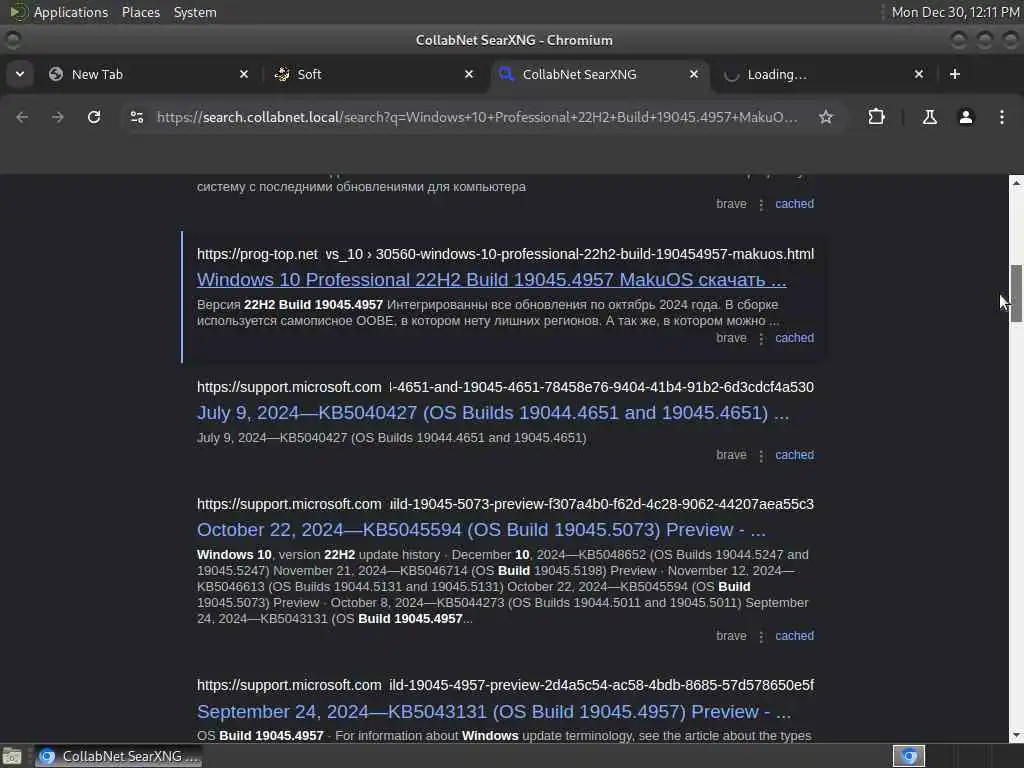The height and width of the screenshot is (768, 1024).
Task: Open cached copy of the KB5045594 result
Action: point(794,636)
